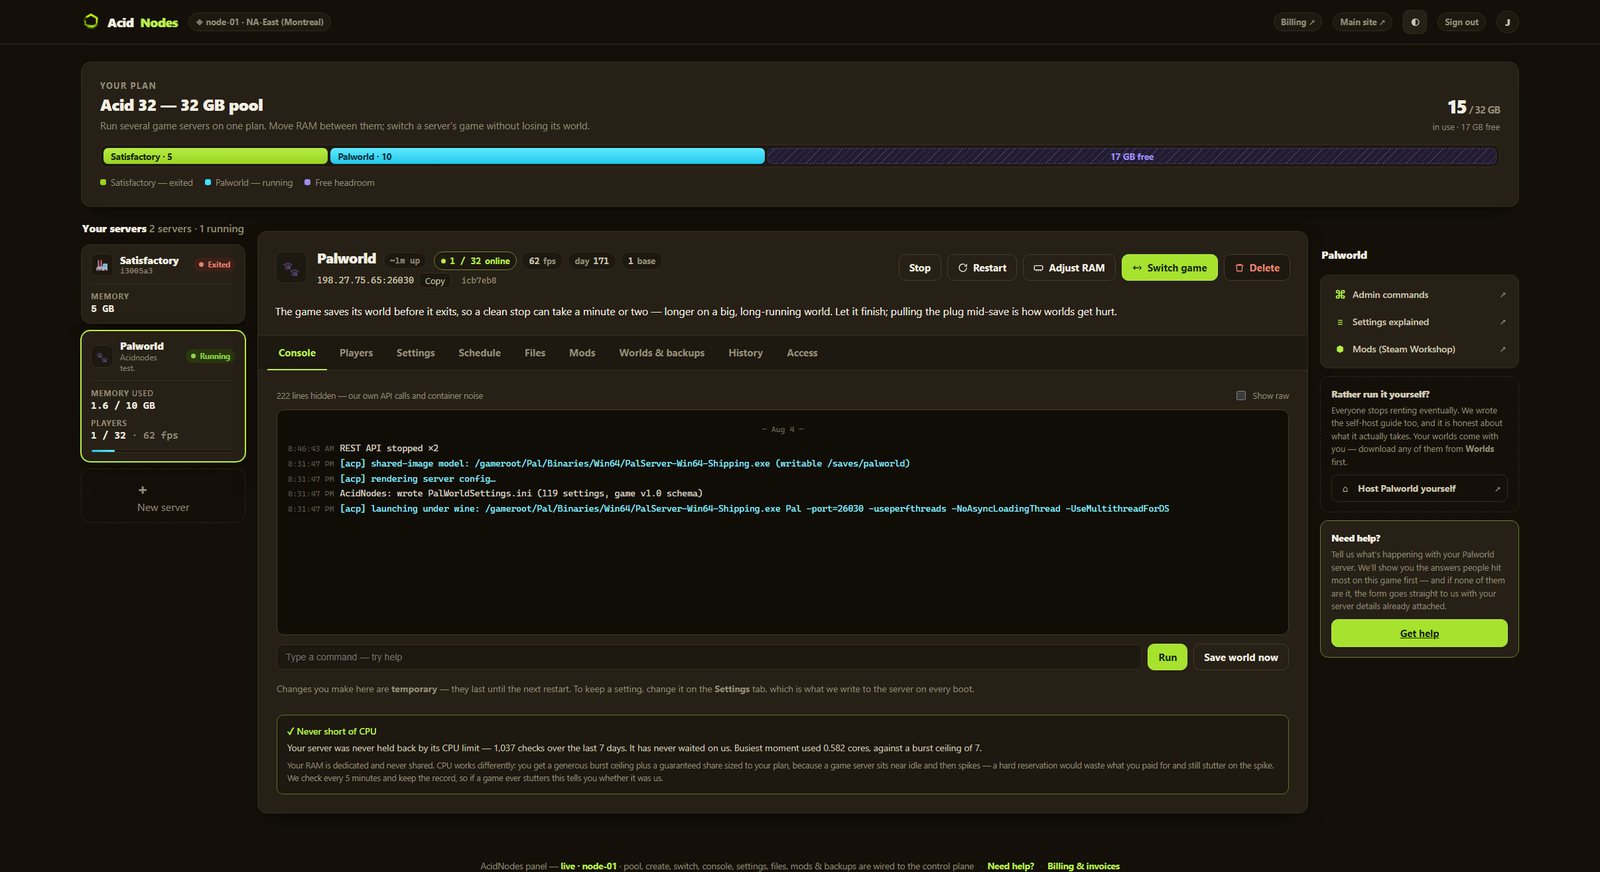Click the Exited status badge on Satisfactory

(214, 264)
